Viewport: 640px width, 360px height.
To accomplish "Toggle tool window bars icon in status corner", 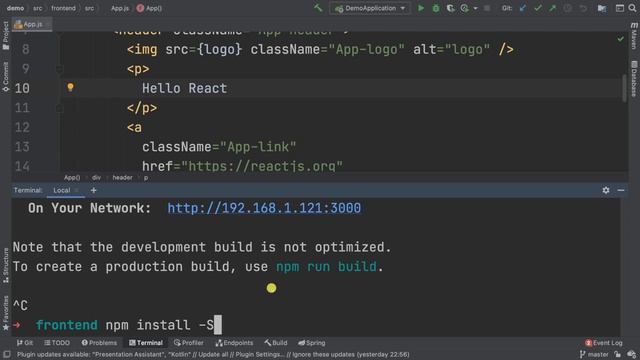I will (7, 355).
